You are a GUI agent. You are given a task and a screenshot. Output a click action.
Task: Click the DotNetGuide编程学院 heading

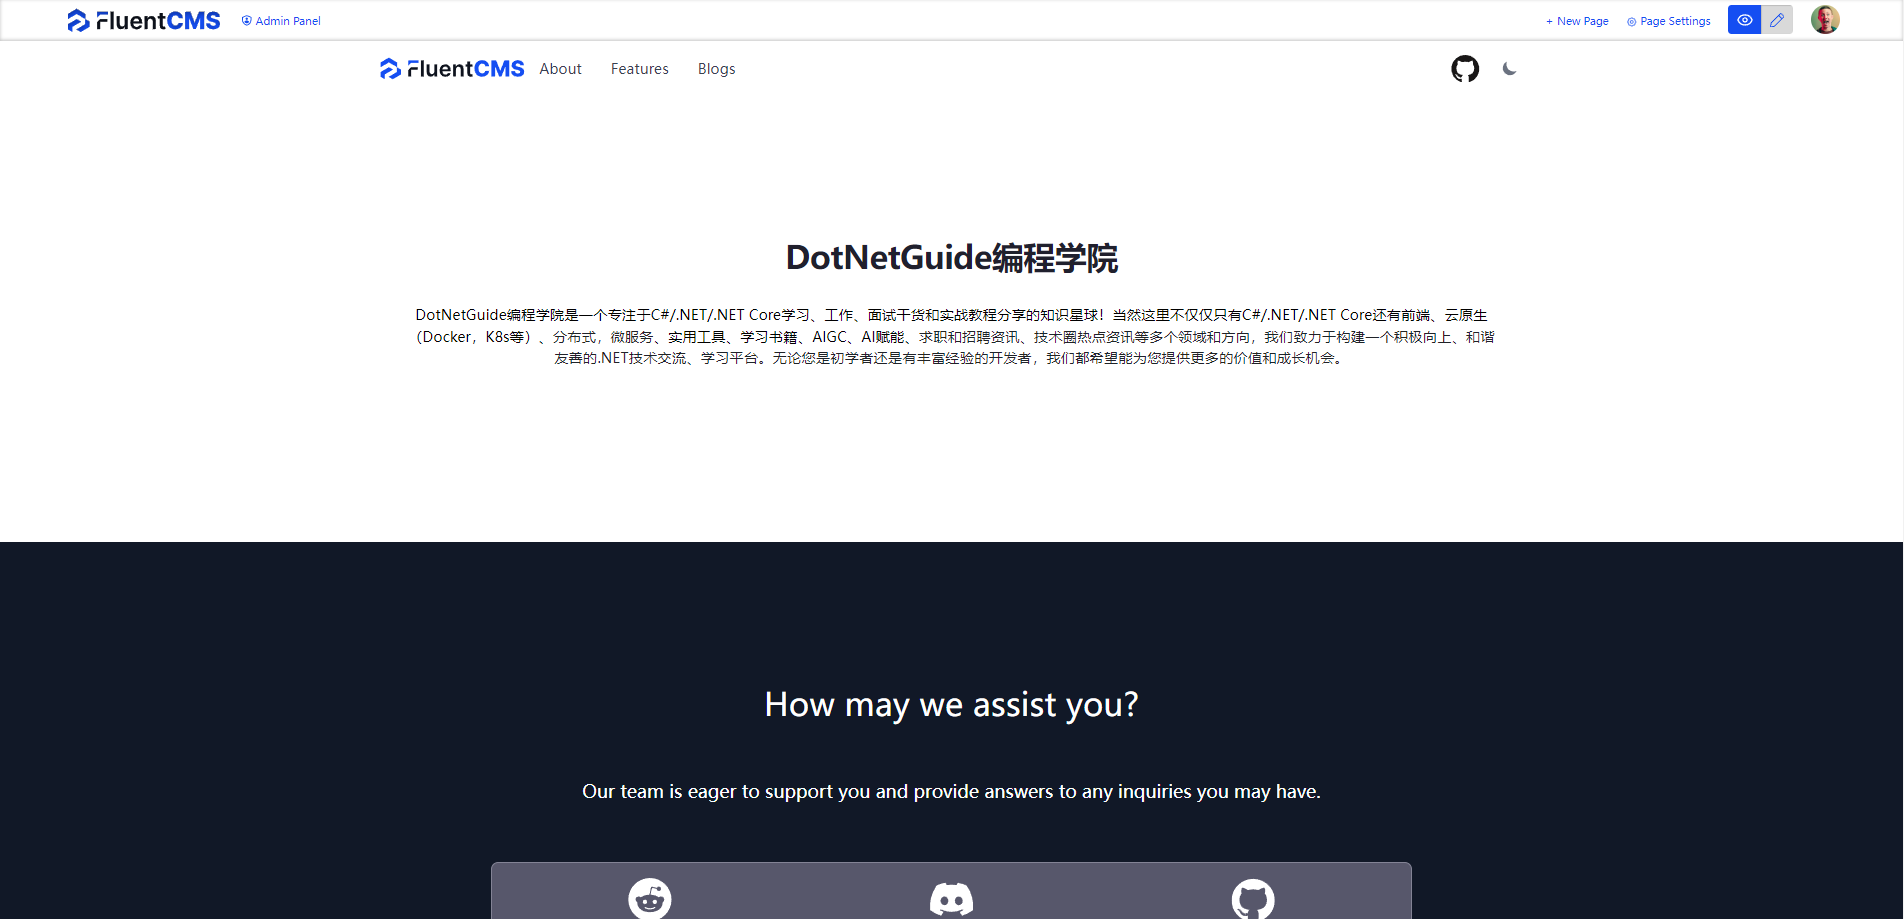click(951, 258)
